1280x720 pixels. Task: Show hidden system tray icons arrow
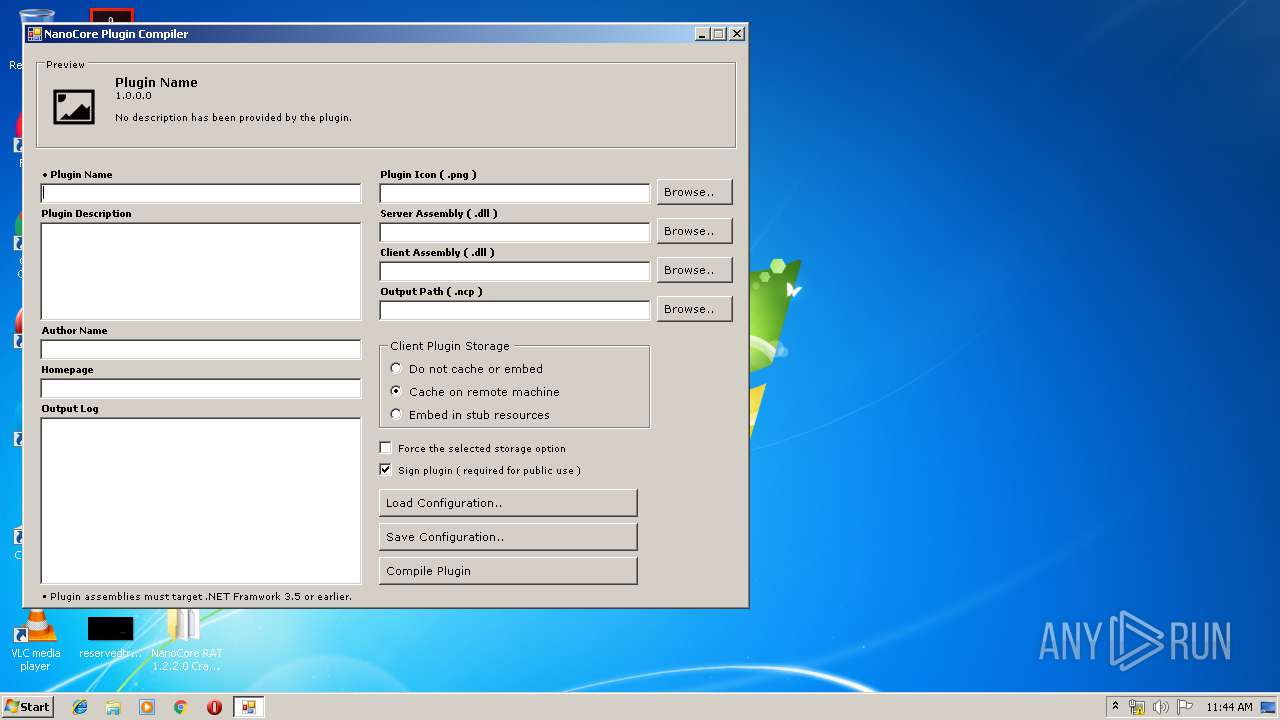tap(1115, 707)
